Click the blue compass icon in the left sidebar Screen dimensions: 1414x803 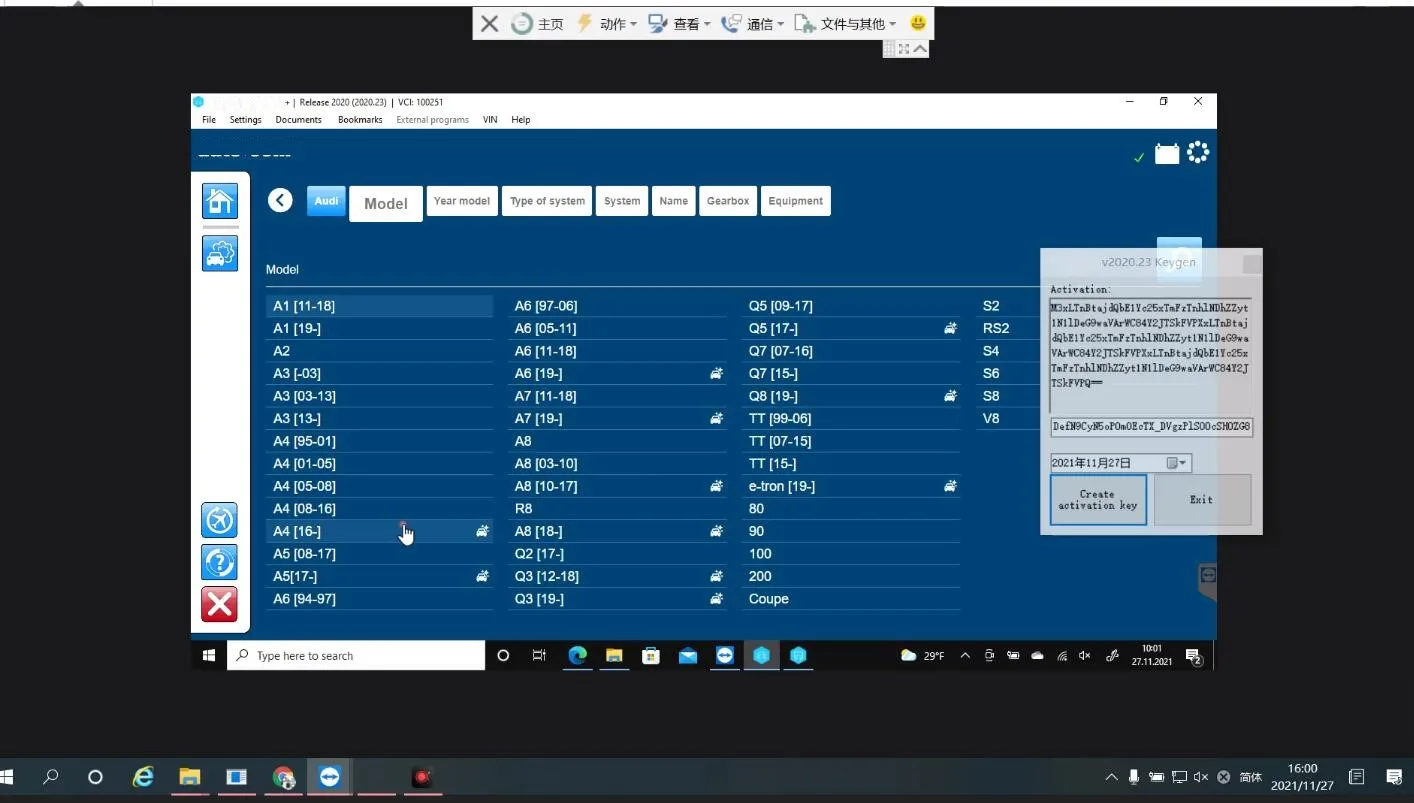tap(220, 520)
